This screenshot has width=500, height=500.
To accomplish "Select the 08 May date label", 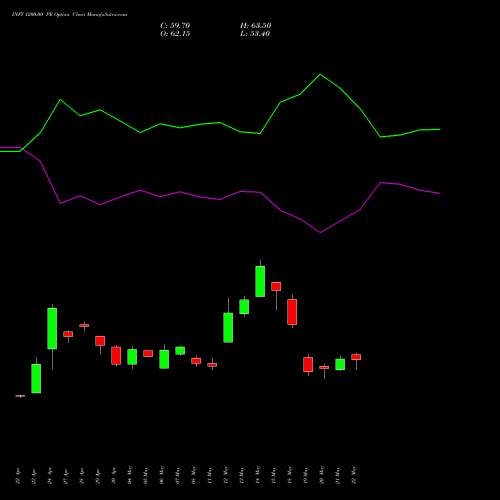I will click(194, 475).
